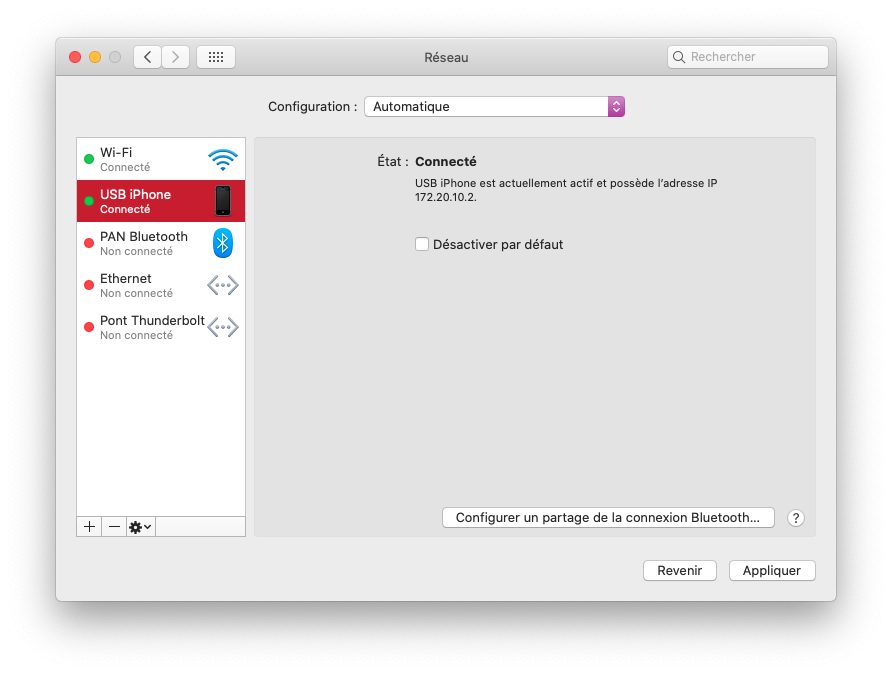Click Configurer un partage de connexion Bluetooth
The height and width of the screenshot is (675, 892).
(x=608, y=518)
